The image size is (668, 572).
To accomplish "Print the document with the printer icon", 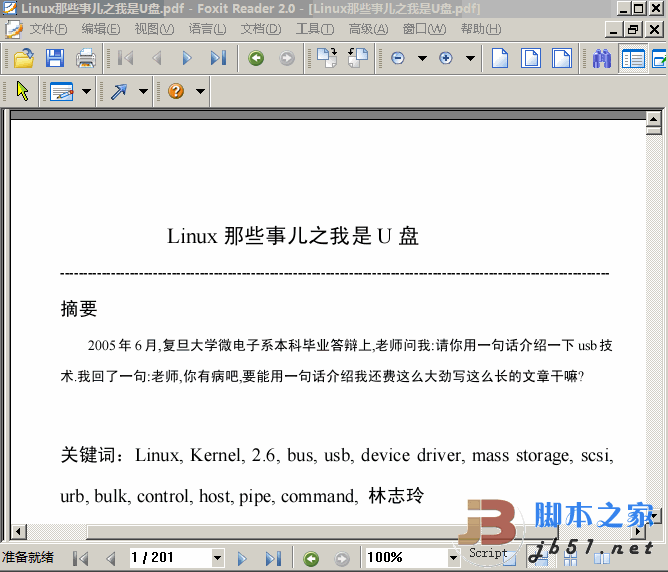I will (x=86, y=58).
